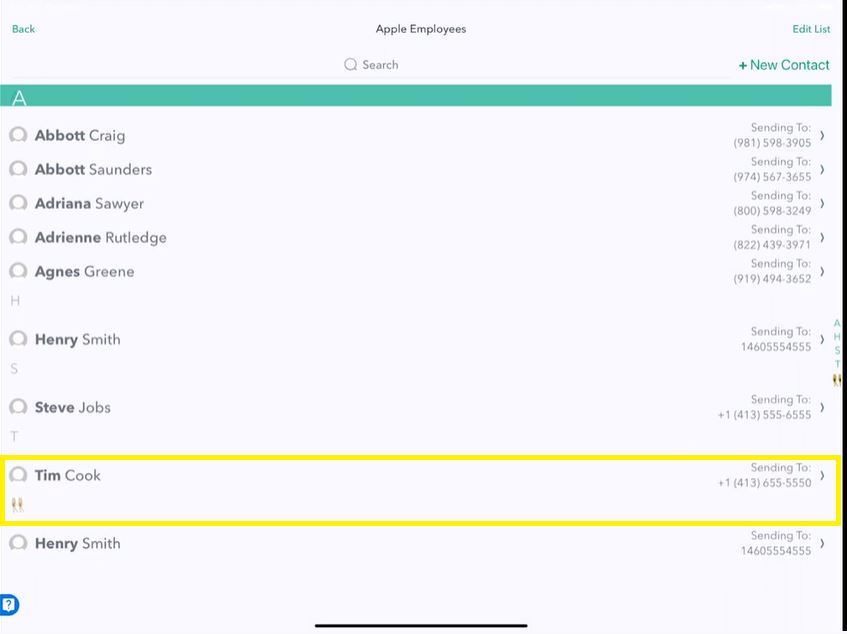This screenshot has height=634, width=847.
Task: Click the champagne glasses emoji under Tim Cook
Action: click(x=16, y=504)
